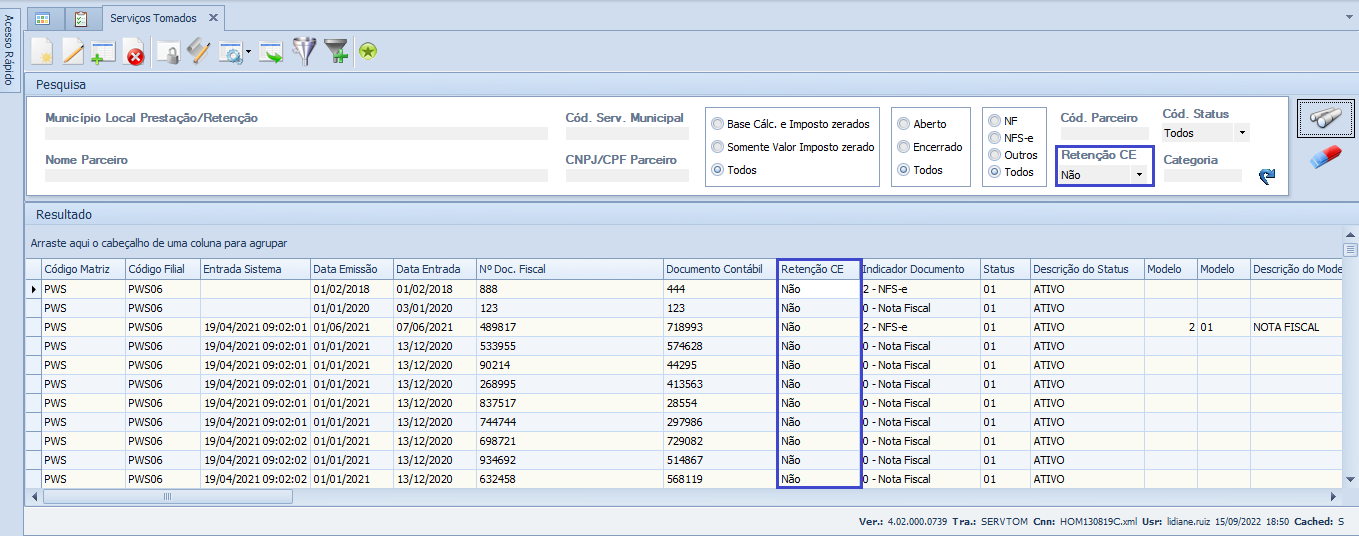Click the Município Local Prestação/Retenção input field

click(x=296, y=133)
